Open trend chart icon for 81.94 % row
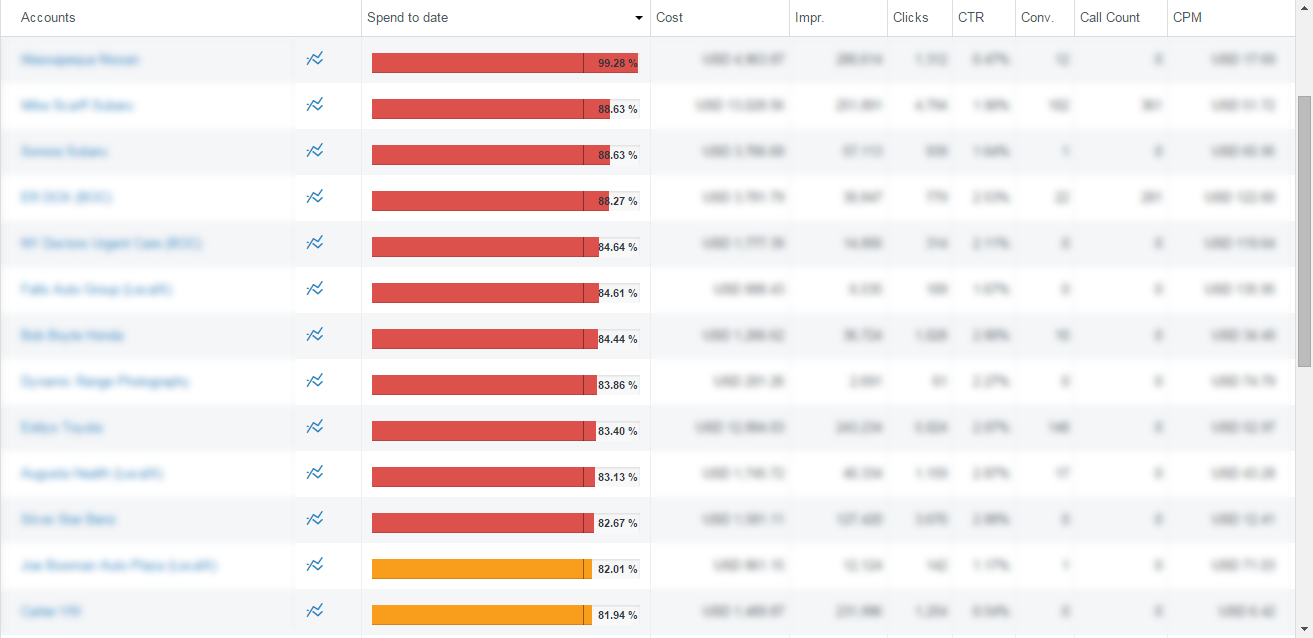This screenshot has width=1313, height=638. (315, 611)
